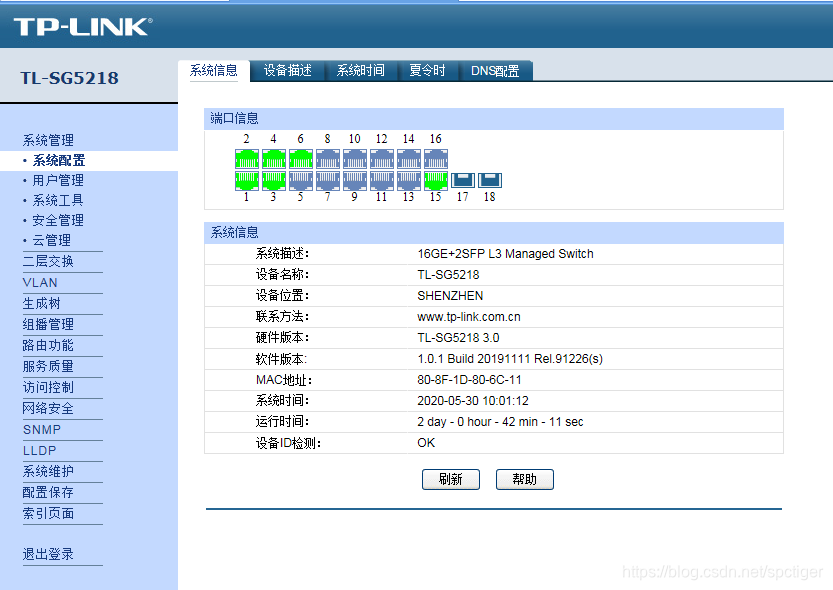This screenshot has height=590, width=833.
Task: Expand the 路由功能 menu section
Action: pos(48,345)
